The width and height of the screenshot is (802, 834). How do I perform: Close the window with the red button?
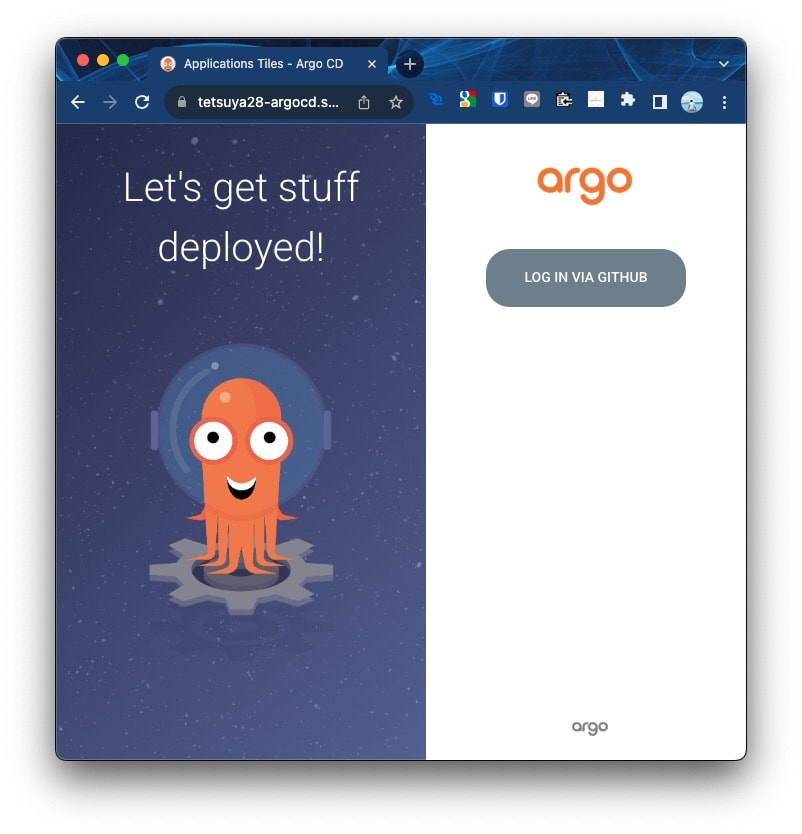82,60
